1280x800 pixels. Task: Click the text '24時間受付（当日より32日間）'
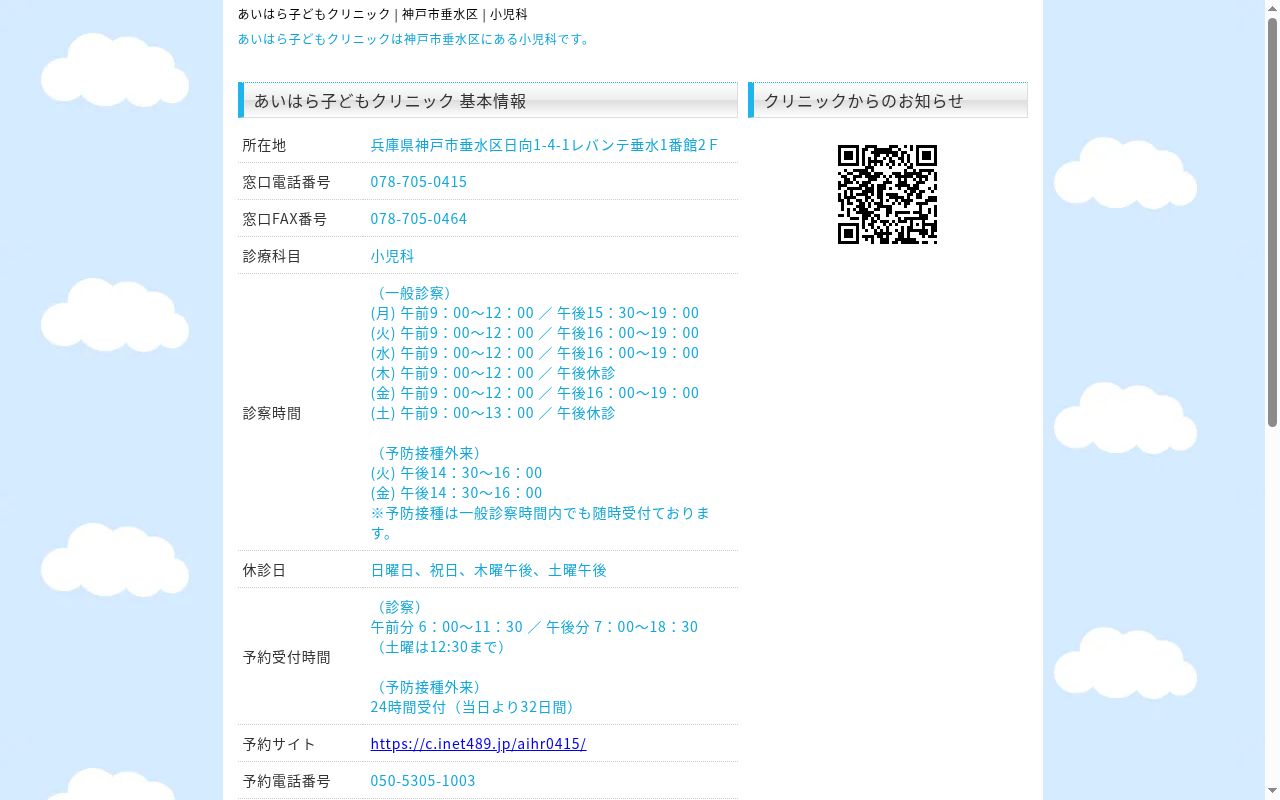pyautogui.click(x=476, y=707)
